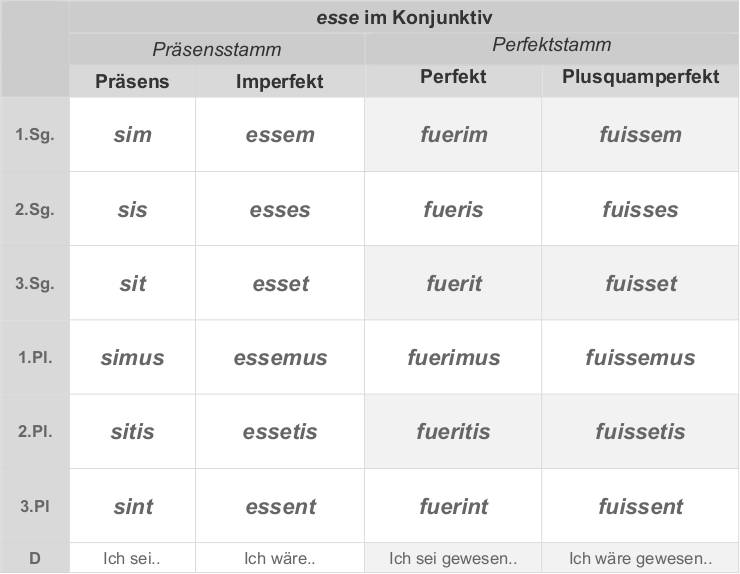This screenshot has height=574, width=740.
Task: Click the word "fueritis"
Action: (x=453, y=432)
